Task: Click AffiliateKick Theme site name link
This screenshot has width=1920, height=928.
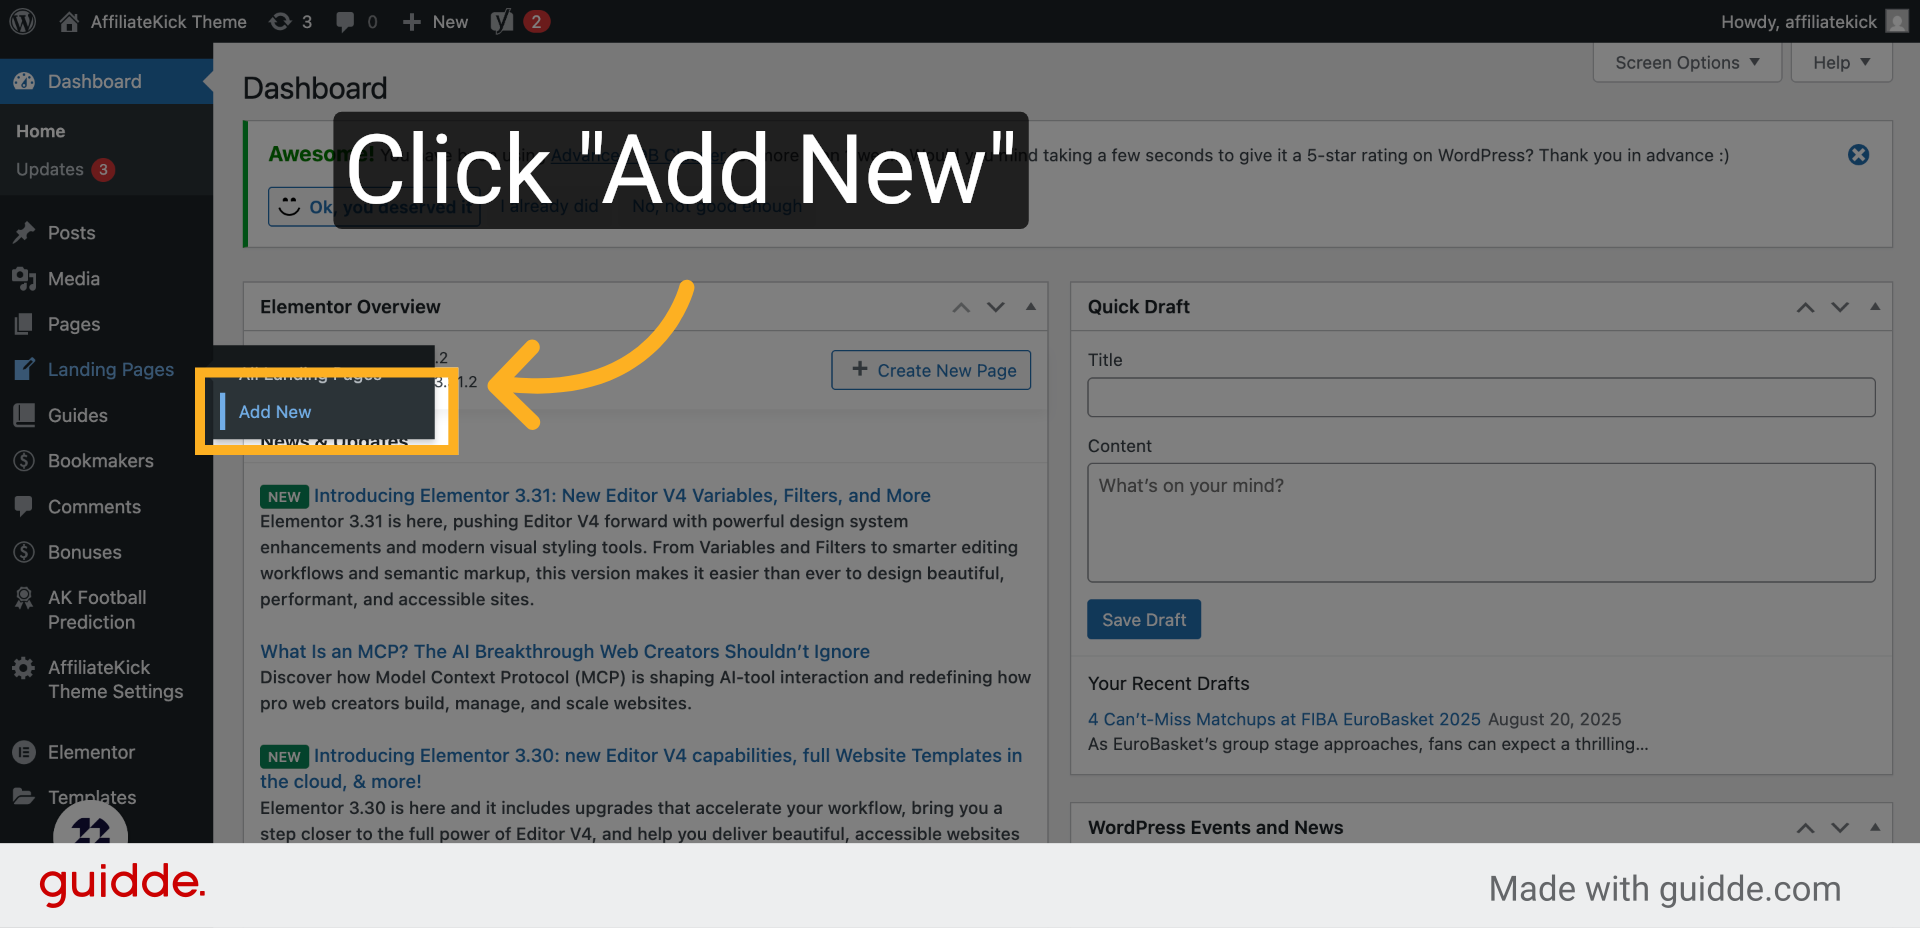Action: click(x=169, y=21)
